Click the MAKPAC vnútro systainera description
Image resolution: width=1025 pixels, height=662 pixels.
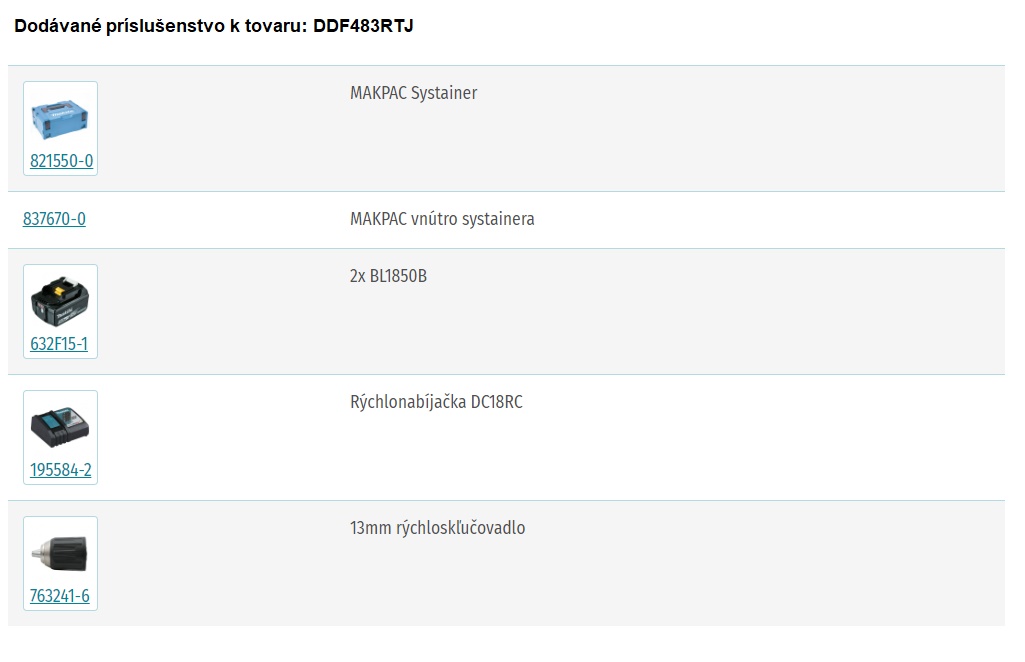442,219
